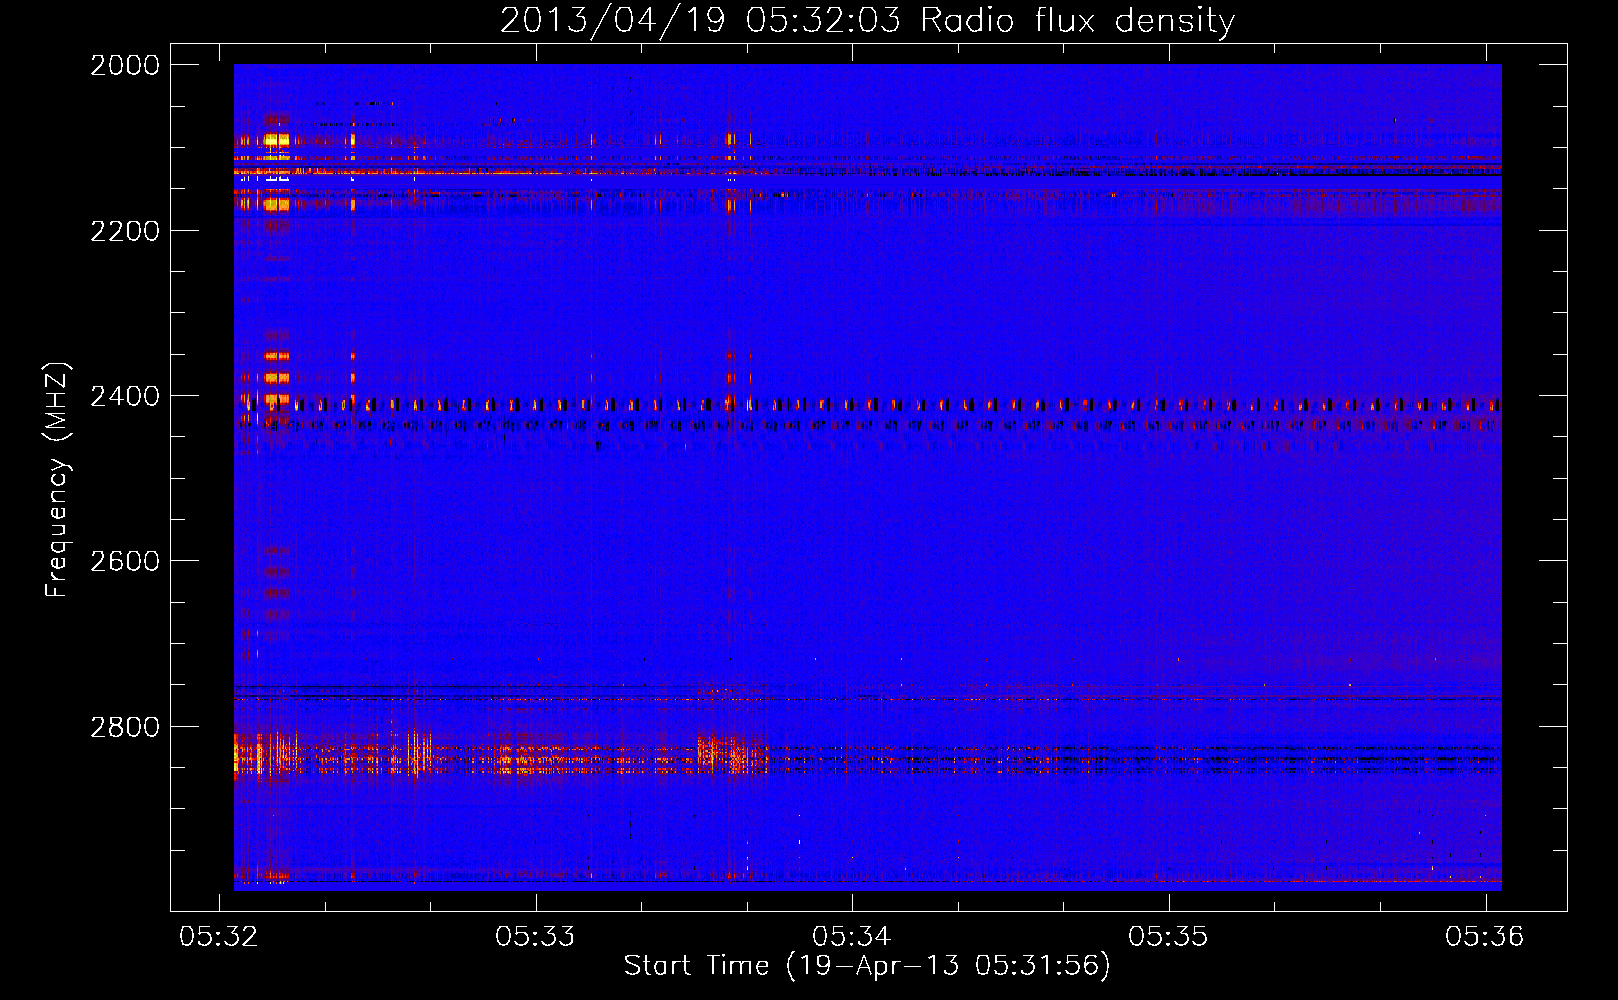The width and height of the screenshot is (1618, 1000).
Task: Click the 05:35 time tick label
Action: click(x=1168, y=936)
